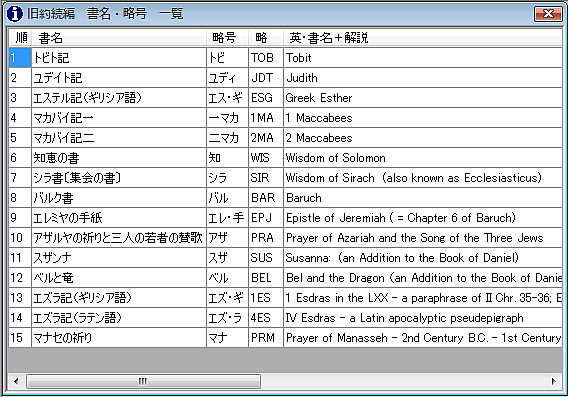Select the マナセの祈り book name

point(119,338)
